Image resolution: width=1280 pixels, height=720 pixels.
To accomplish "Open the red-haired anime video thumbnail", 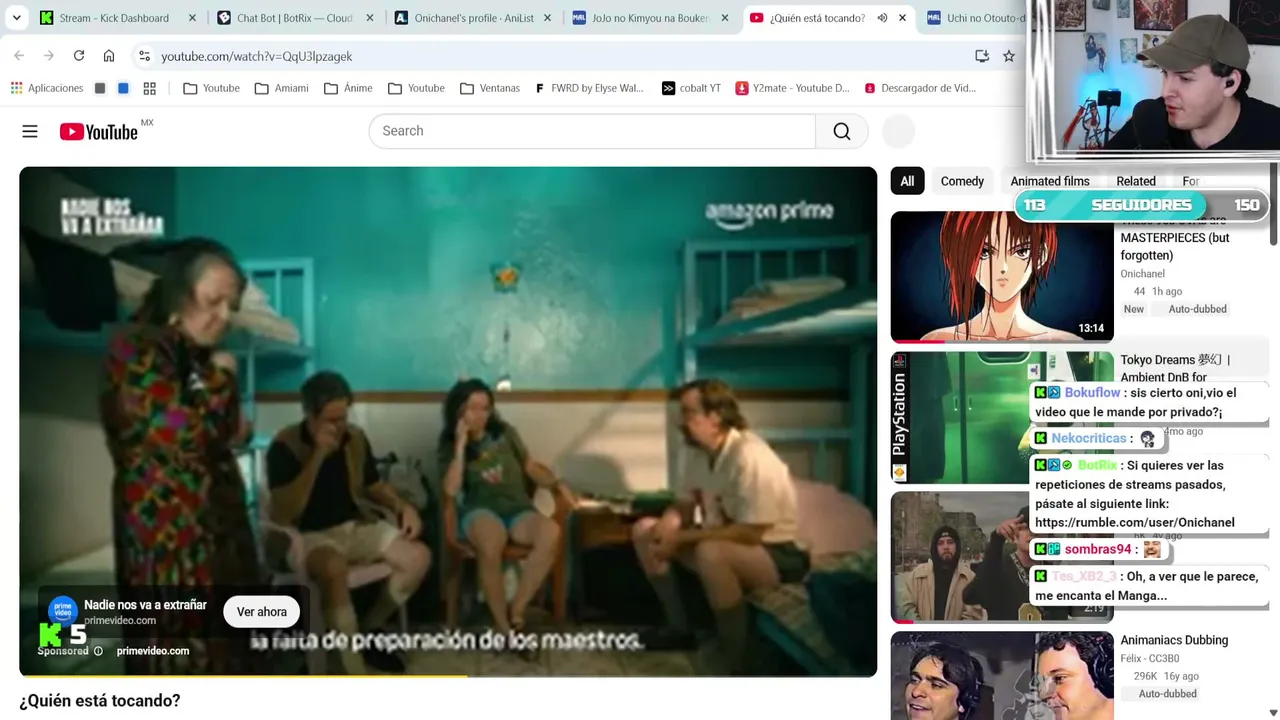I will tap(1002, 277).
